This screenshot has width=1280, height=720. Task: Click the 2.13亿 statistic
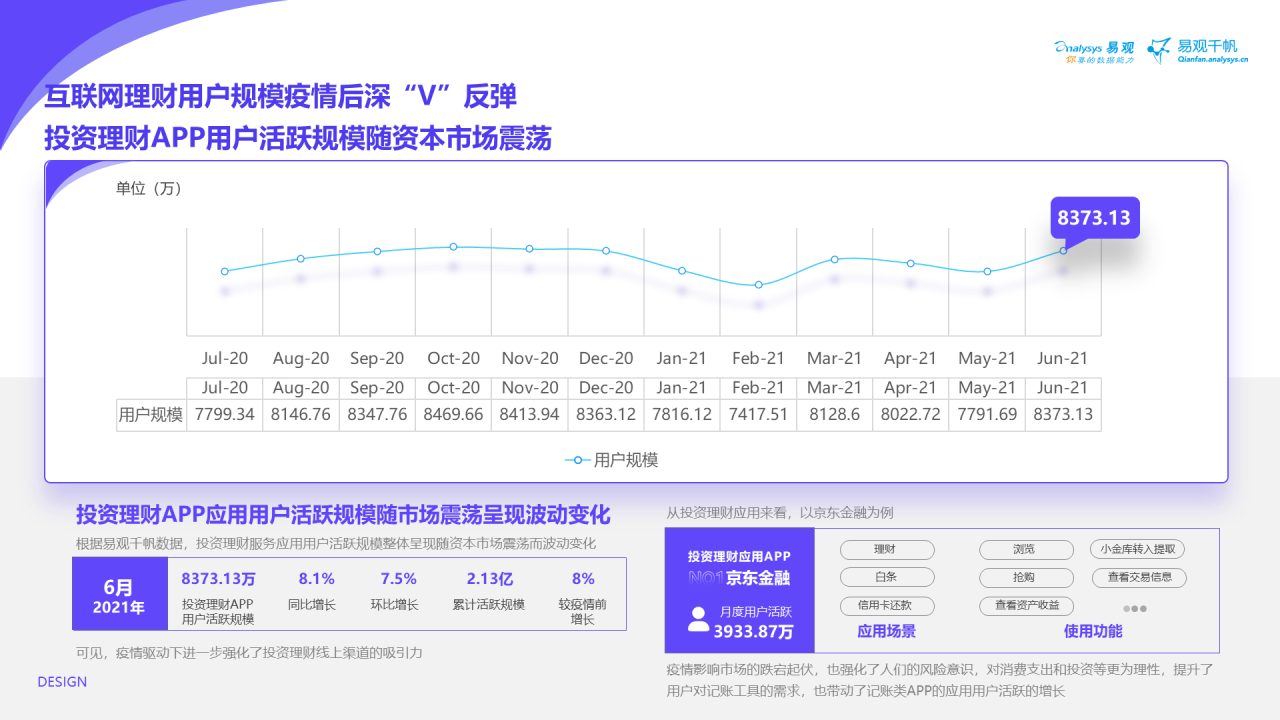coord(490,579)
